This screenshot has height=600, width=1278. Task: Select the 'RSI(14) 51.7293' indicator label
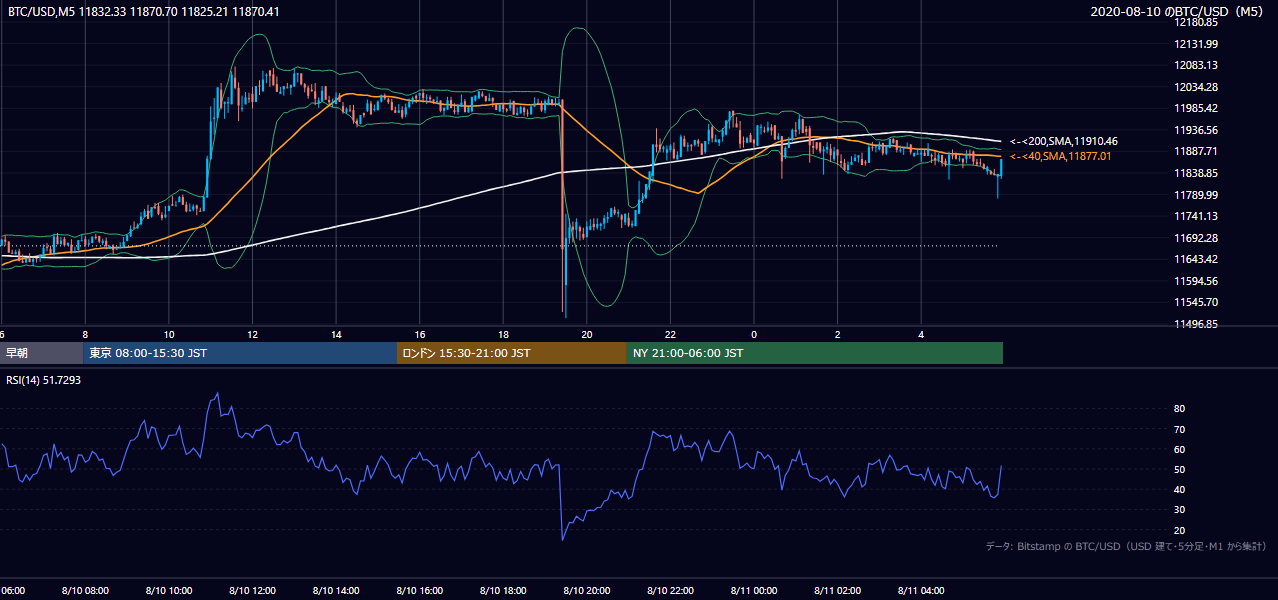point(44,381)
